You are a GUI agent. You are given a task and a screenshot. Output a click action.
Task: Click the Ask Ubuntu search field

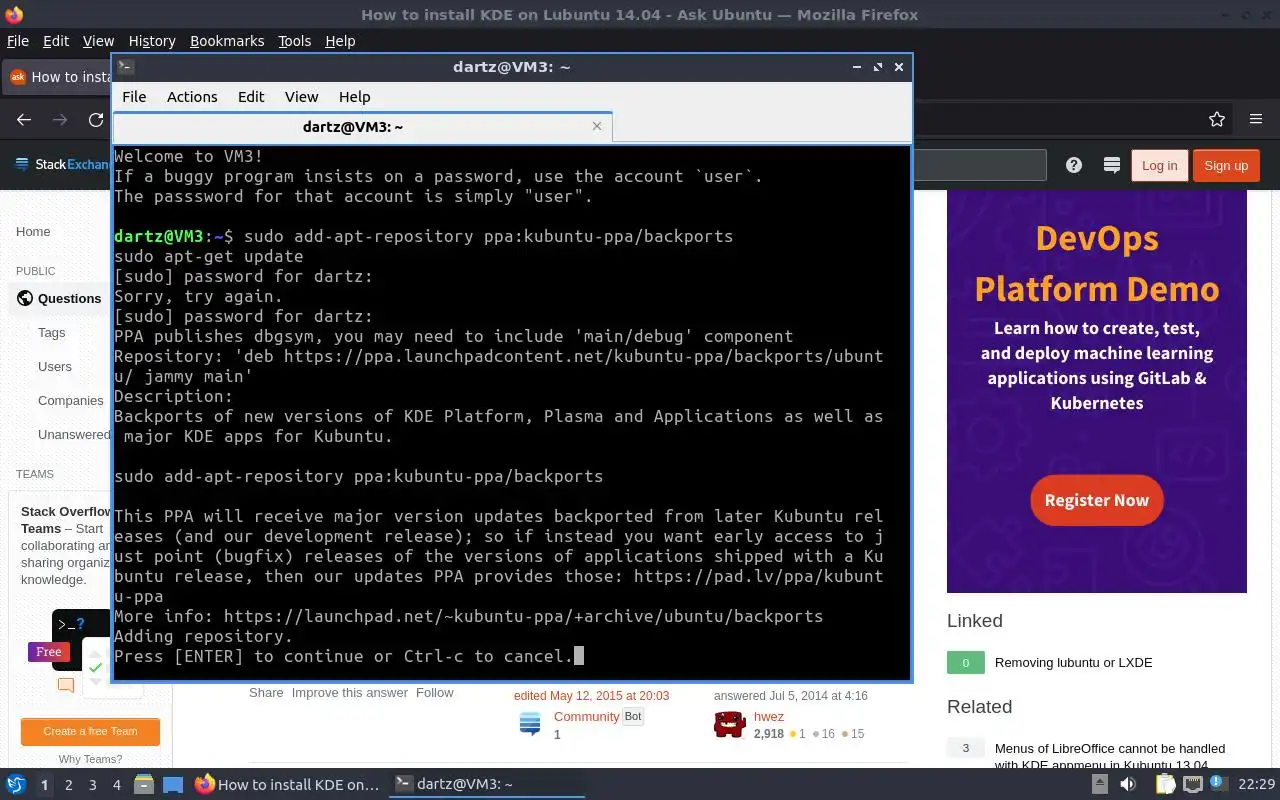pos(979,165)
